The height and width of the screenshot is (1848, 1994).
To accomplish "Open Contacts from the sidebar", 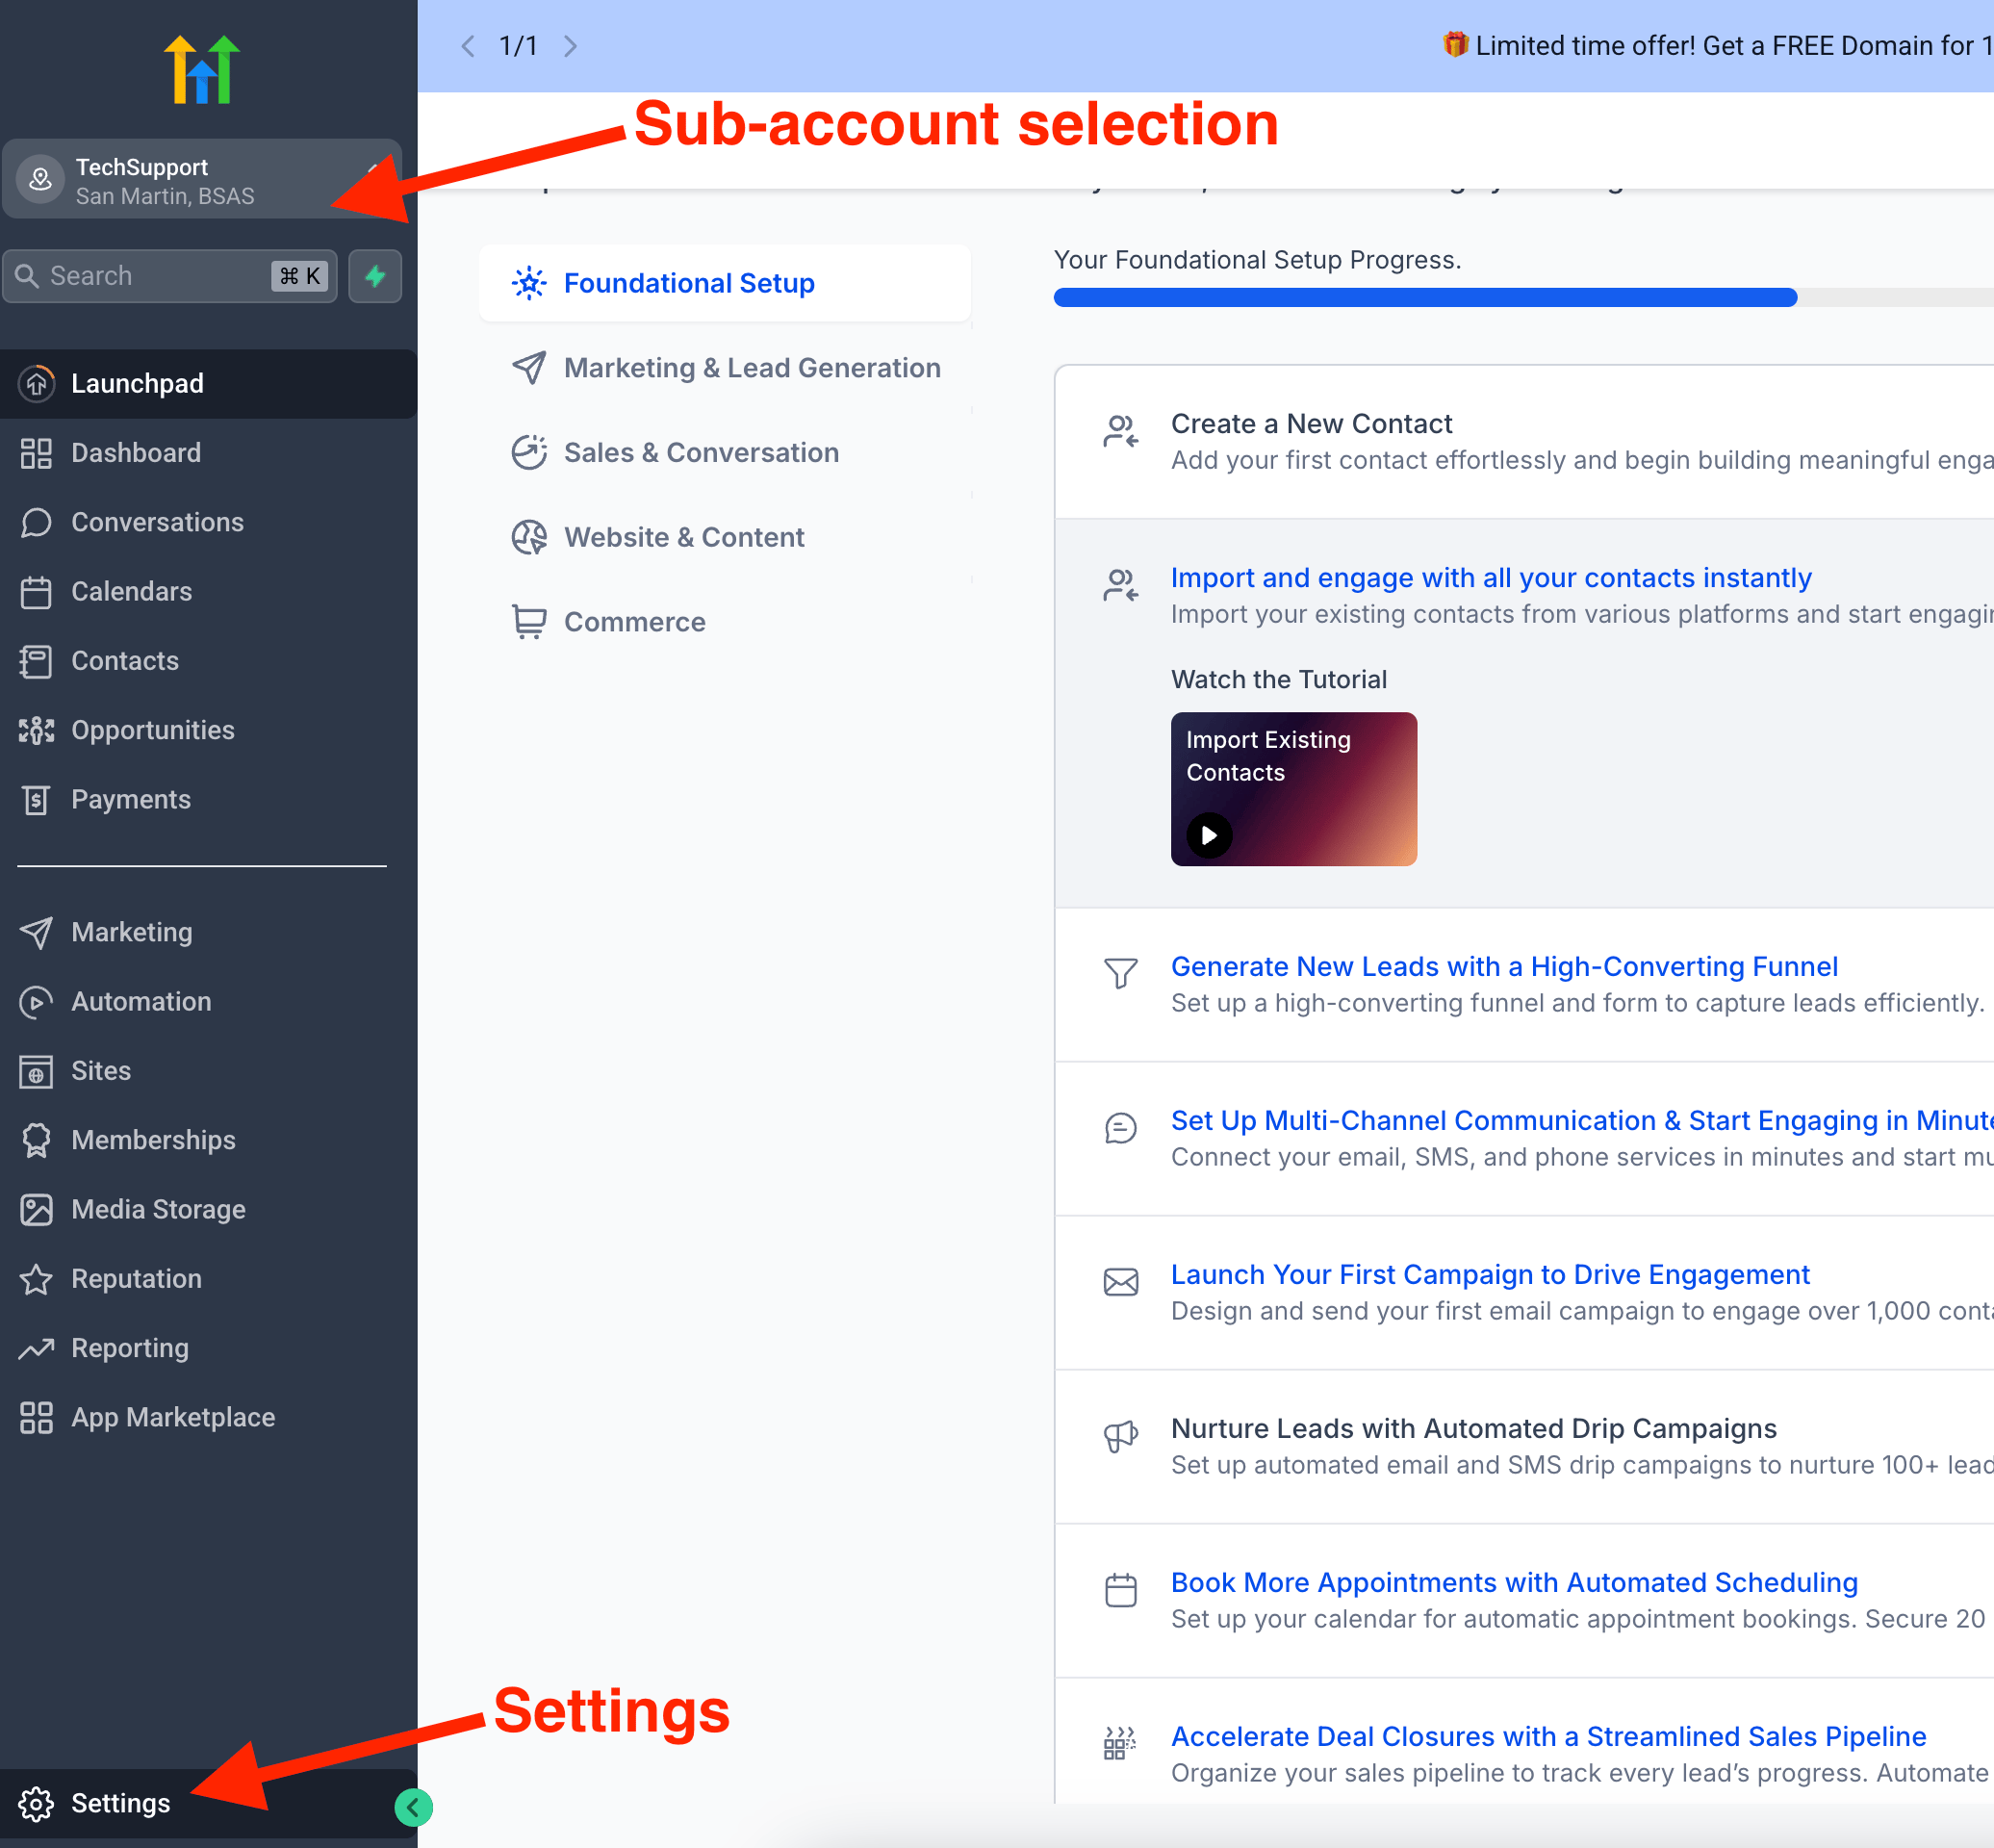I will [x=208, y=661].
